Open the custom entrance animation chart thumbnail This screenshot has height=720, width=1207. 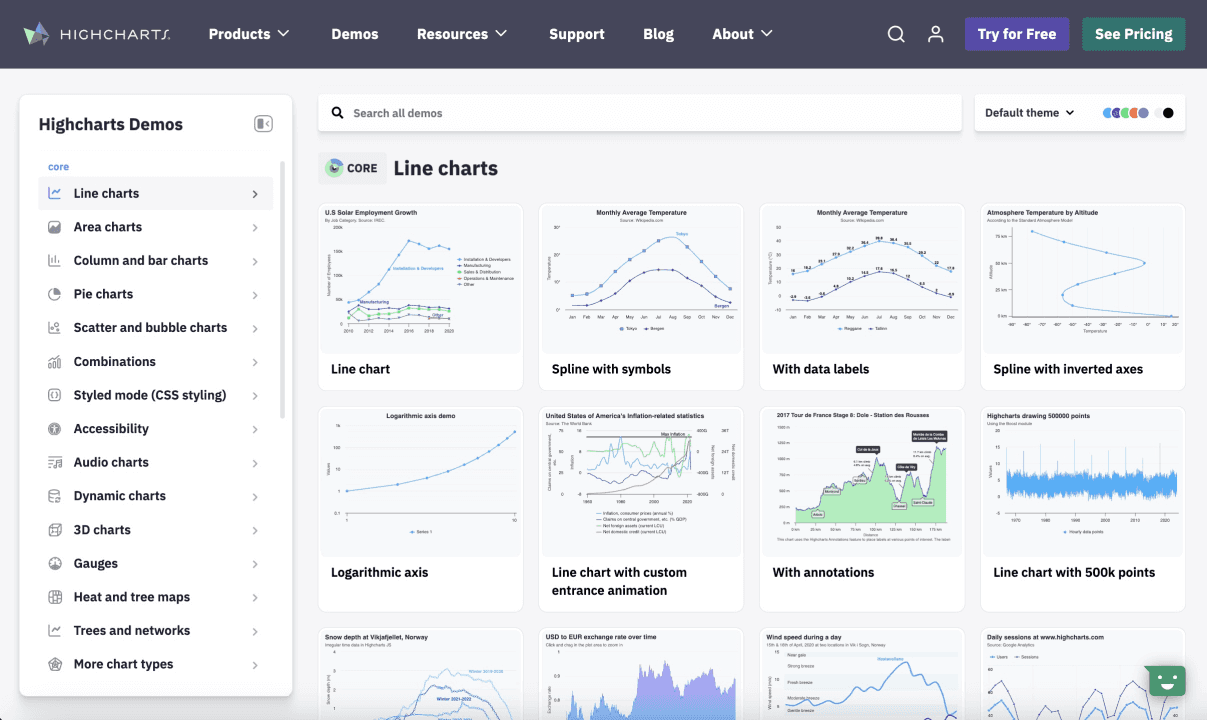click(x=641, y=482)
